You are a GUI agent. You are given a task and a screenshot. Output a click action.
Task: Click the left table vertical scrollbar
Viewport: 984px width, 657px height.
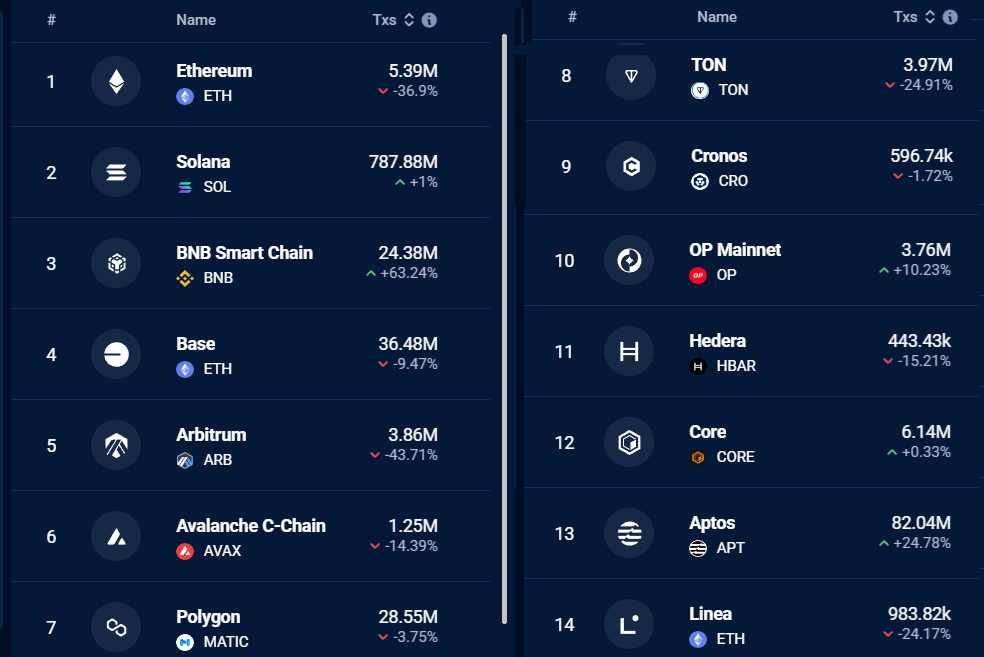pyautogui.click(x=505, y=329)
